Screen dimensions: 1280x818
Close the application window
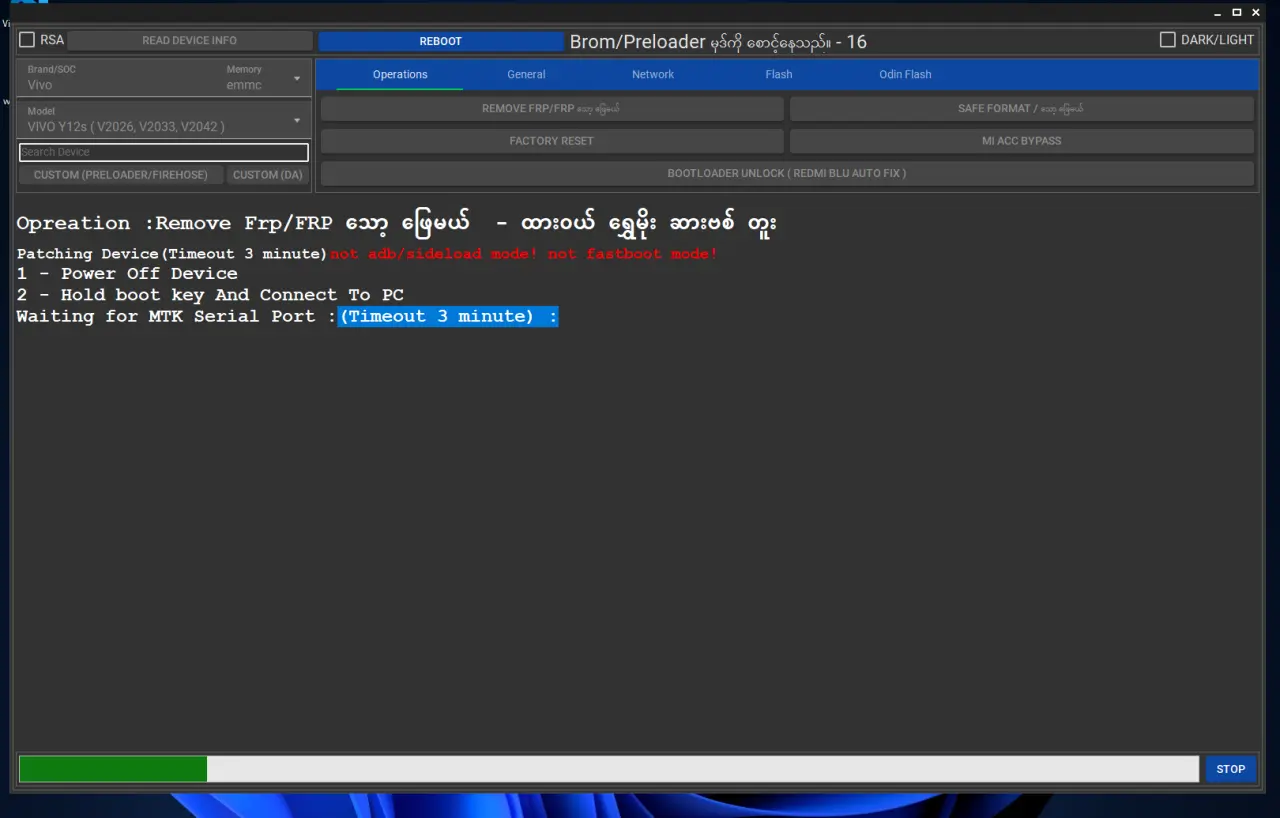point(1256,12)
